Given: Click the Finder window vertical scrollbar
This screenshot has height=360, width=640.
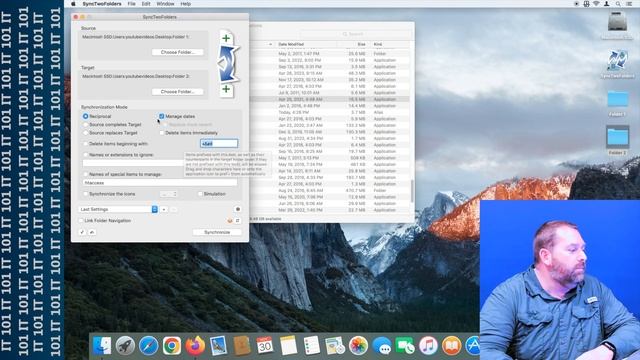Looking at the screenshot, I should [x=412, y=191].
